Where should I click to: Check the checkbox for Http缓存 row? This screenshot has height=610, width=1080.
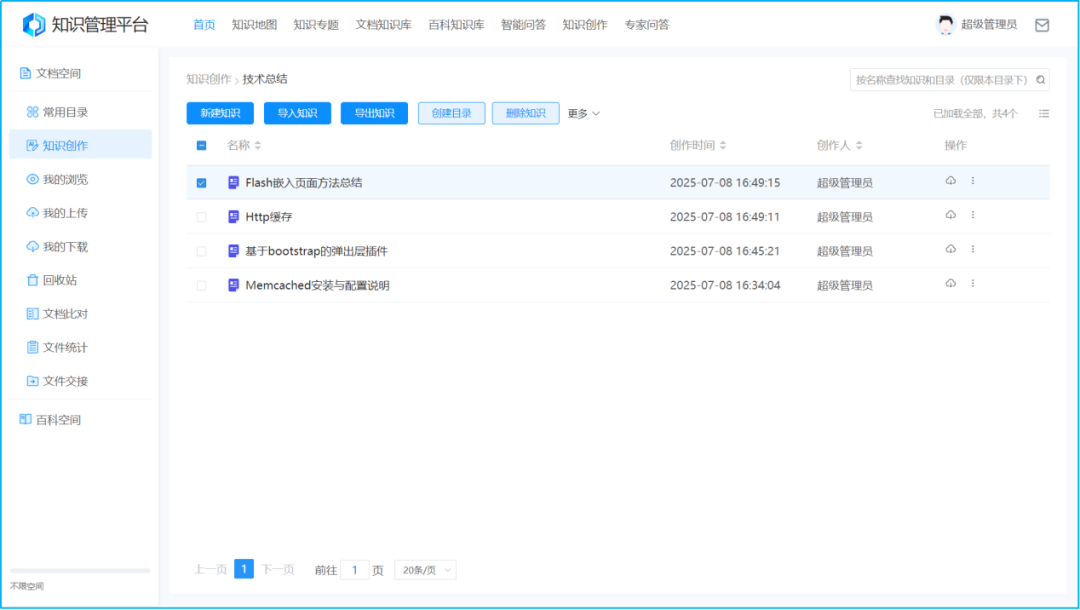202,215
